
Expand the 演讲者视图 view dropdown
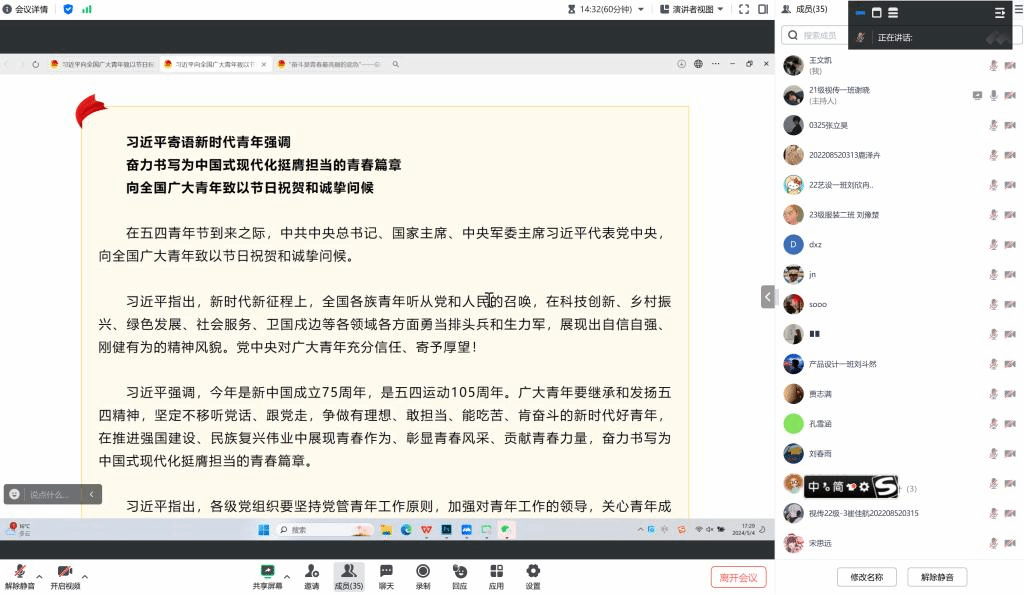click(691, 9)
